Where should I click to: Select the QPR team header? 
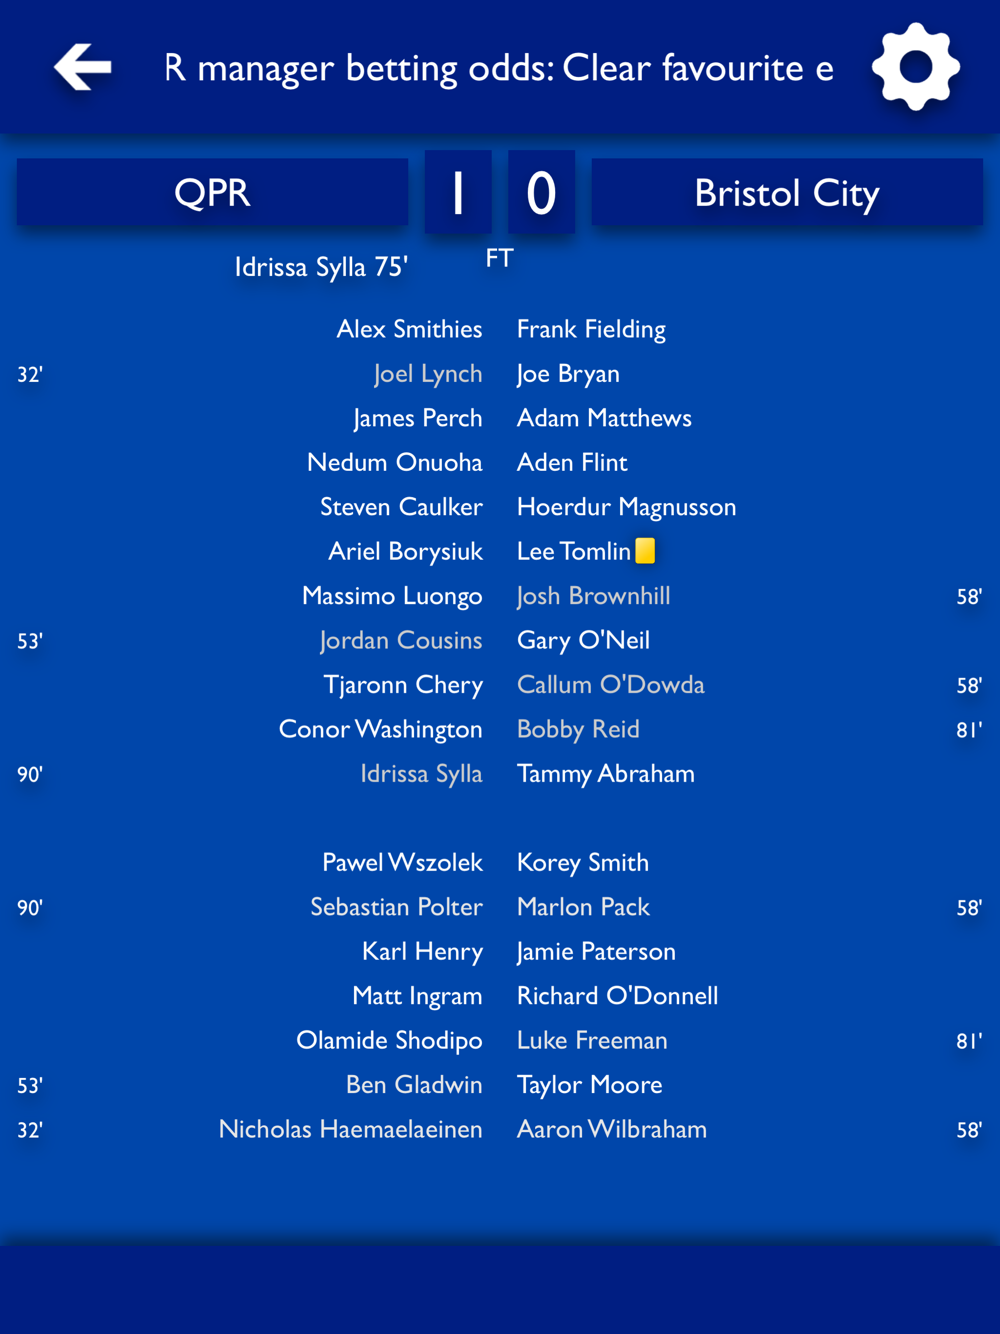point(212,192)
